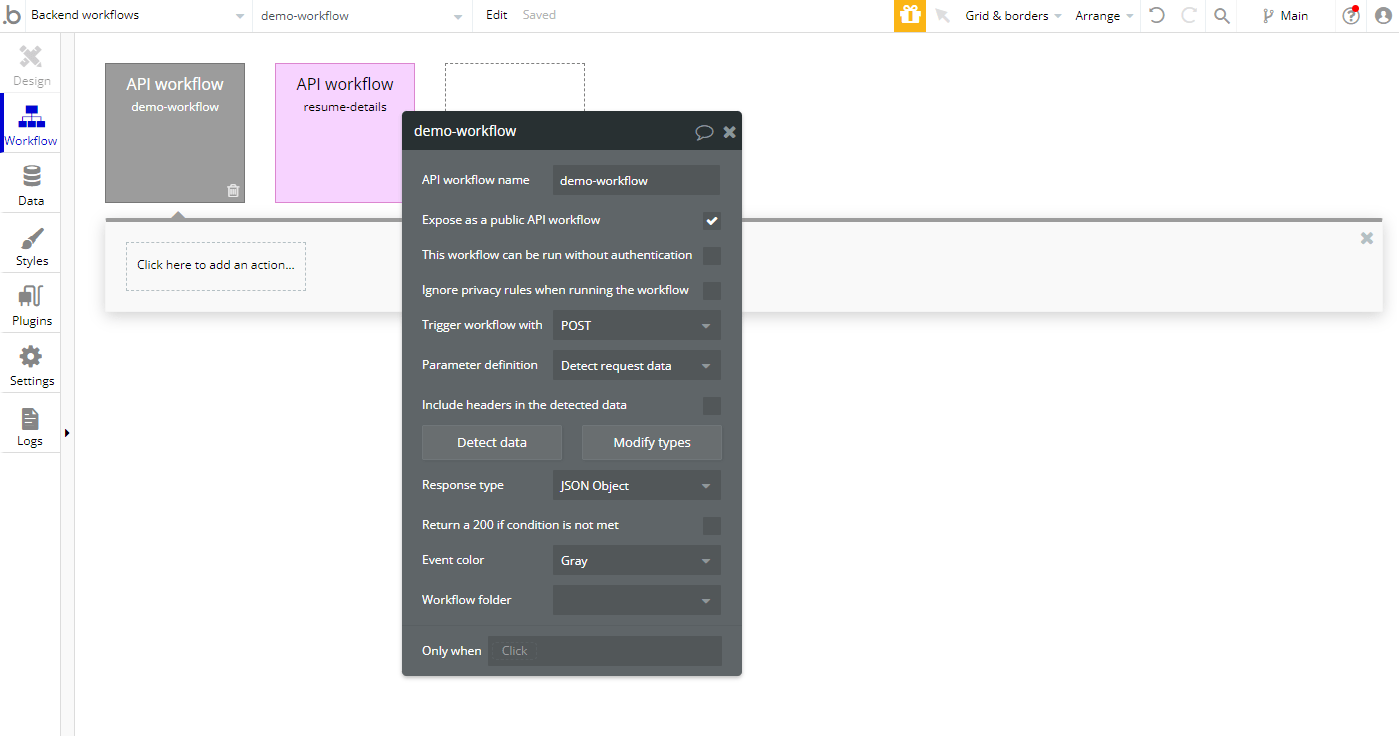
Task: Click the orange gift icon
Action: pyautogui.click(x=909, y=15)
